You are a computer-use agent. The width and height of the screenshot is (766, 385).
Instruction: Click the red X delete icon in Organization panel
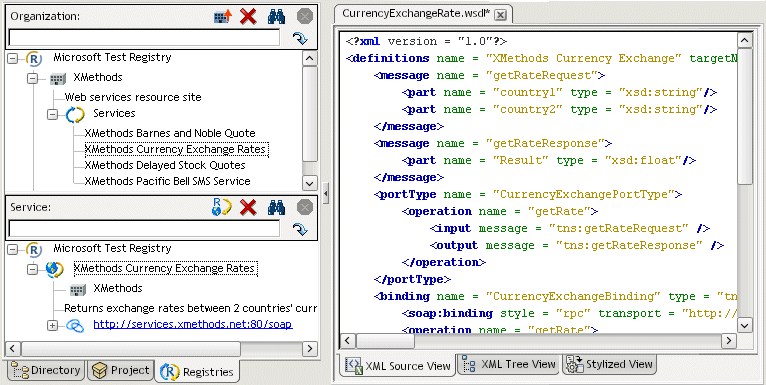pyautogui.click(x=249, y=17)
